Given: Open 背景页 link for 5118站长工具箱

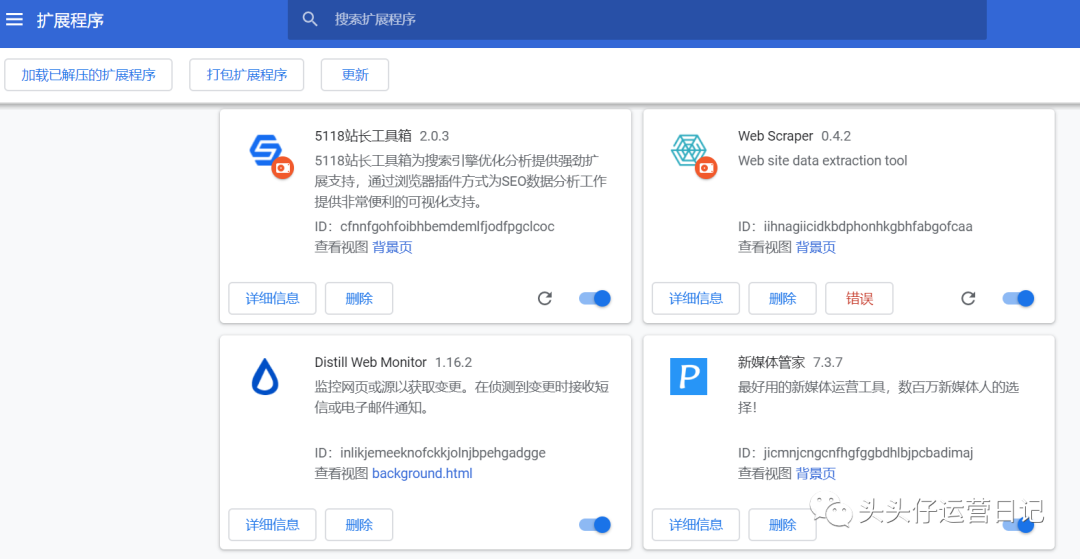Looking at the screenshot, I should (392, 247).
